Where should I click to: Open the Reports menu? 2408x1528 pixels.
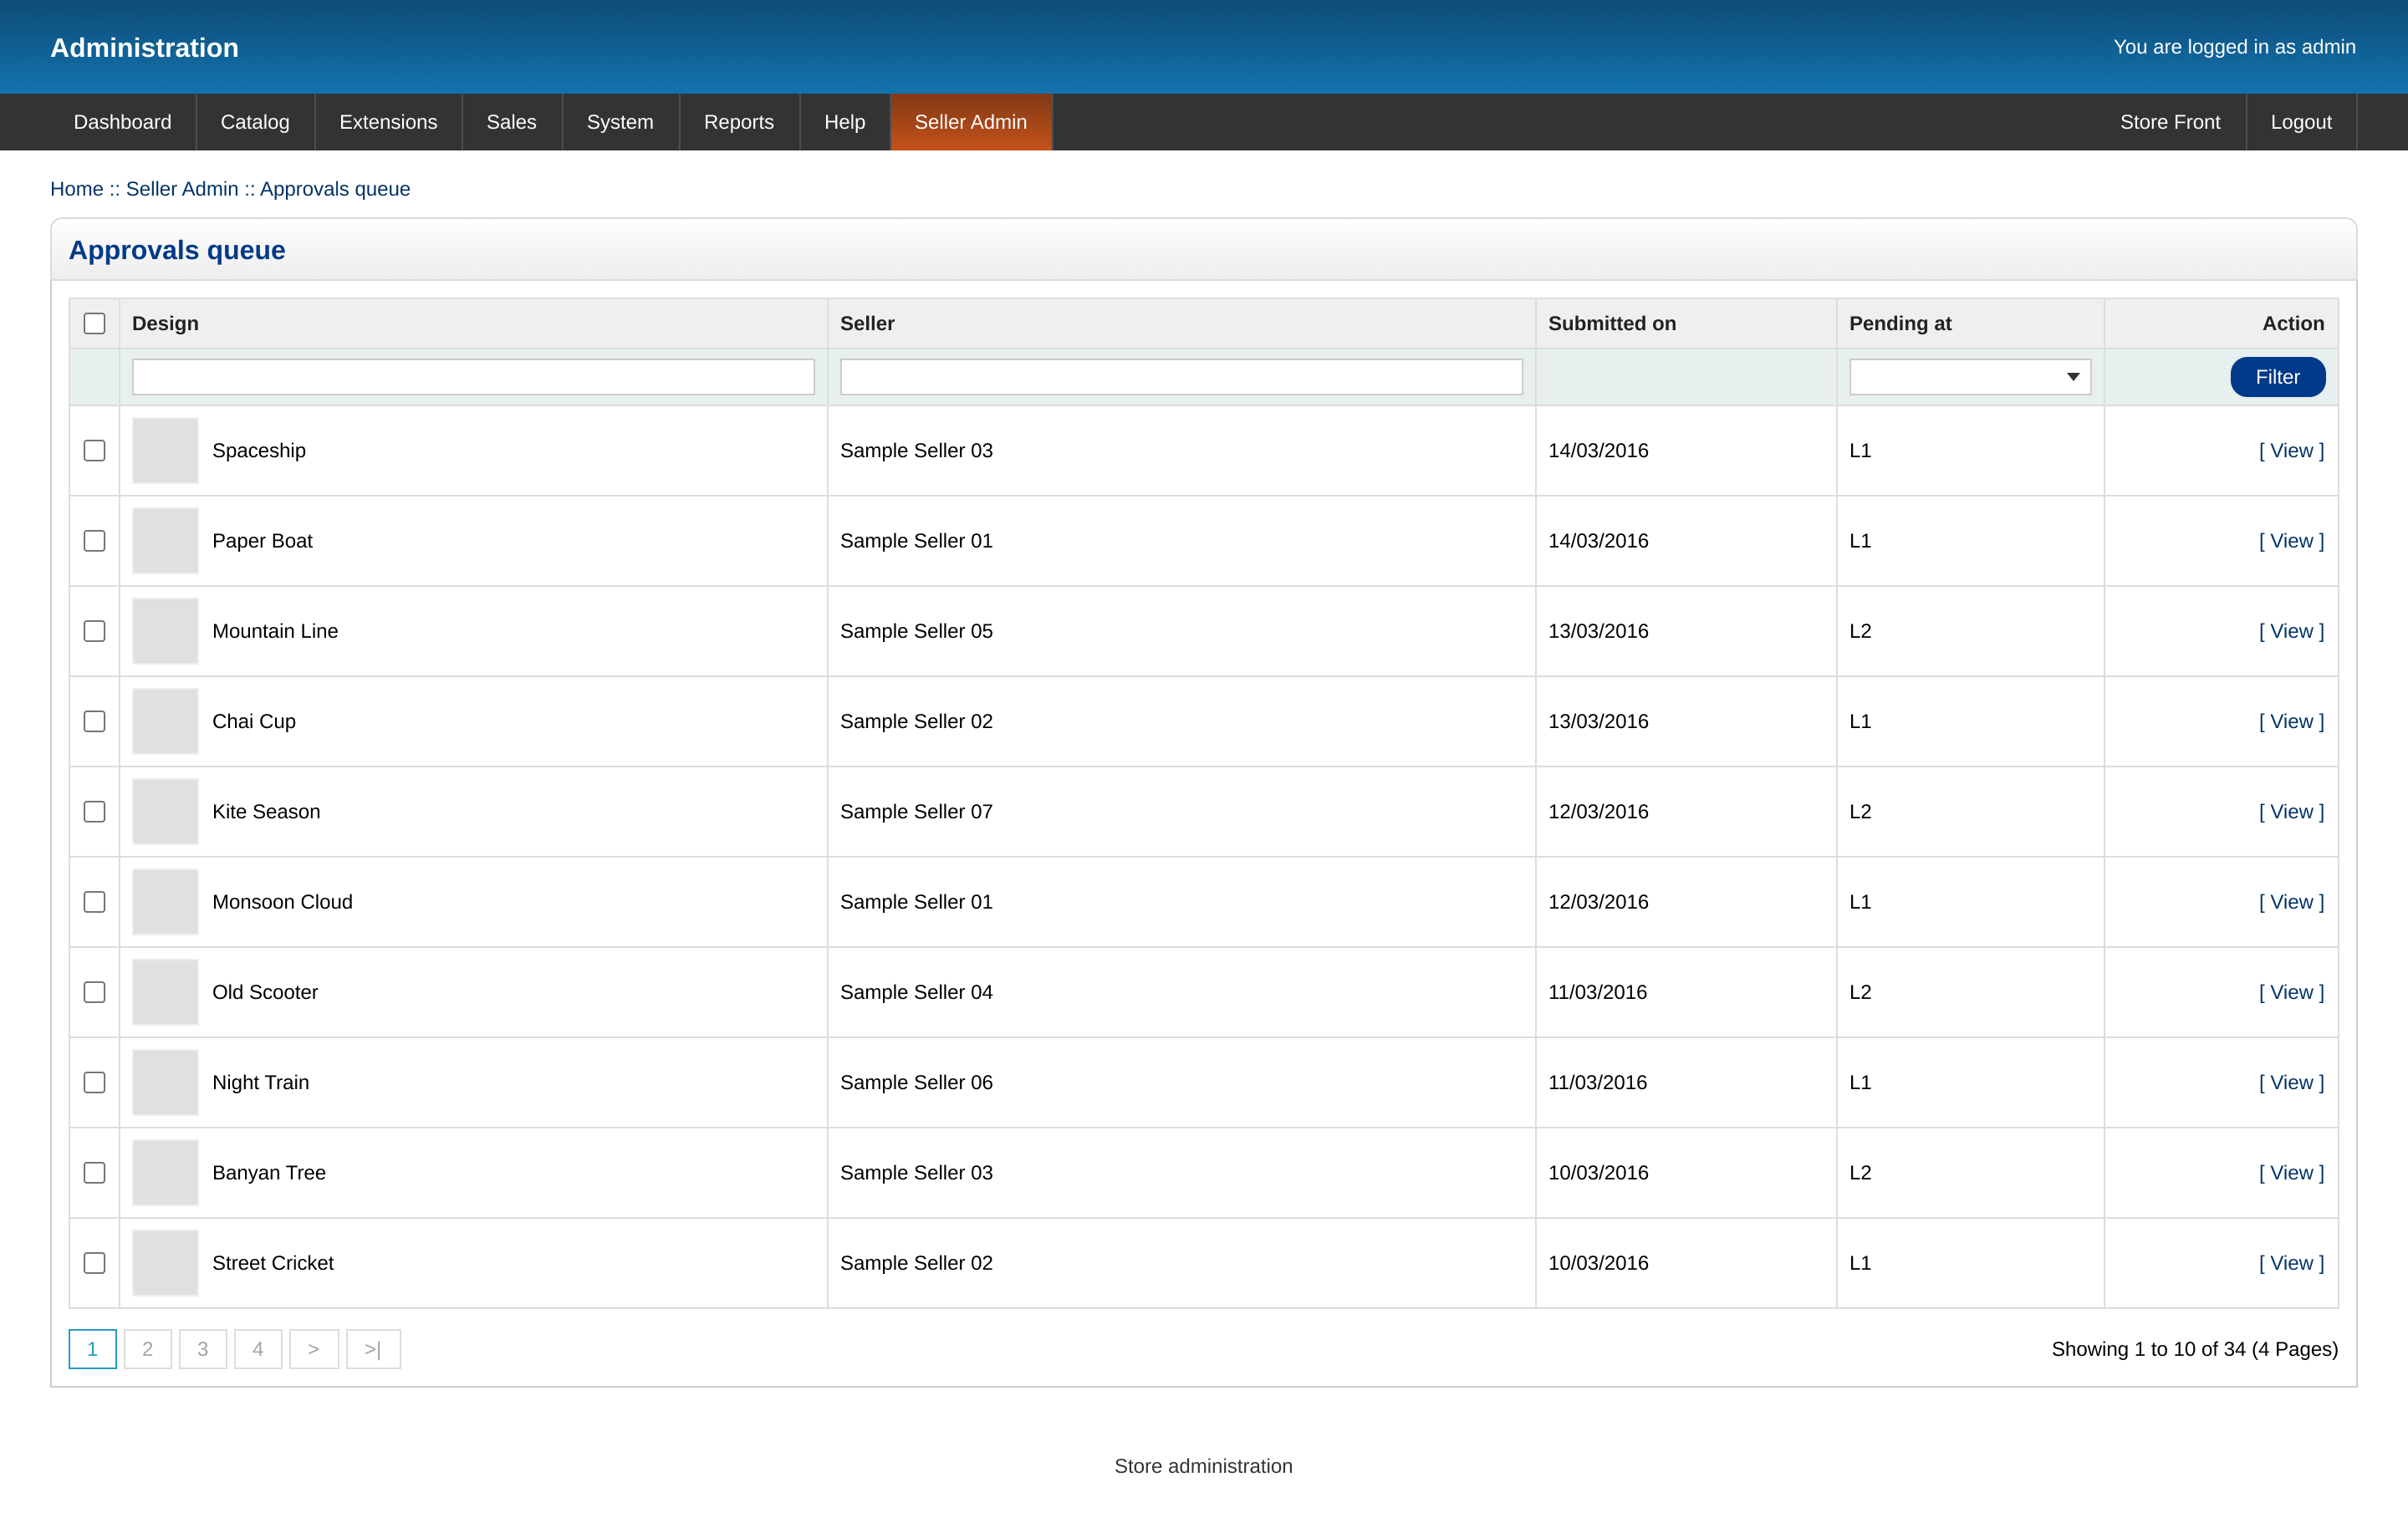coord(739,122)
